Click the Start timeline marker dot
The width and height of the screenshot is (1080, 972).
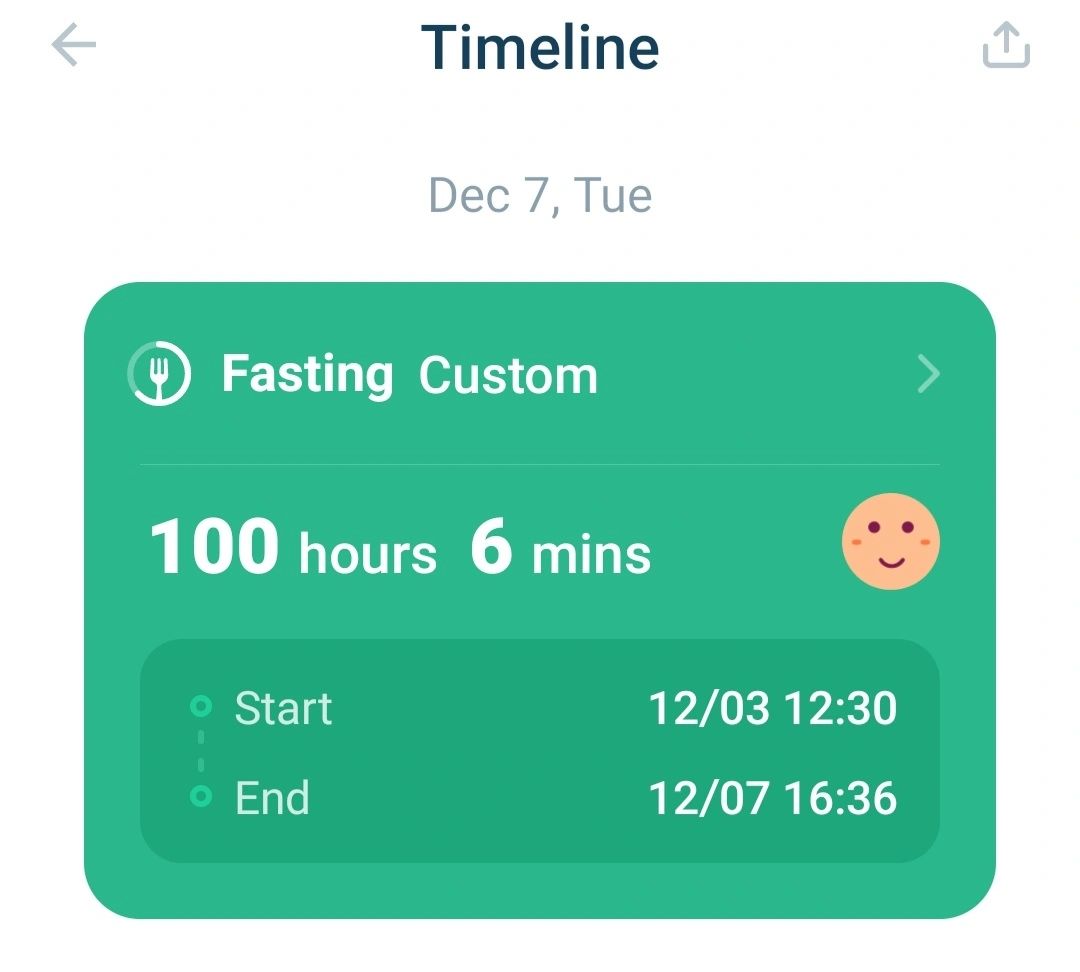201,706
